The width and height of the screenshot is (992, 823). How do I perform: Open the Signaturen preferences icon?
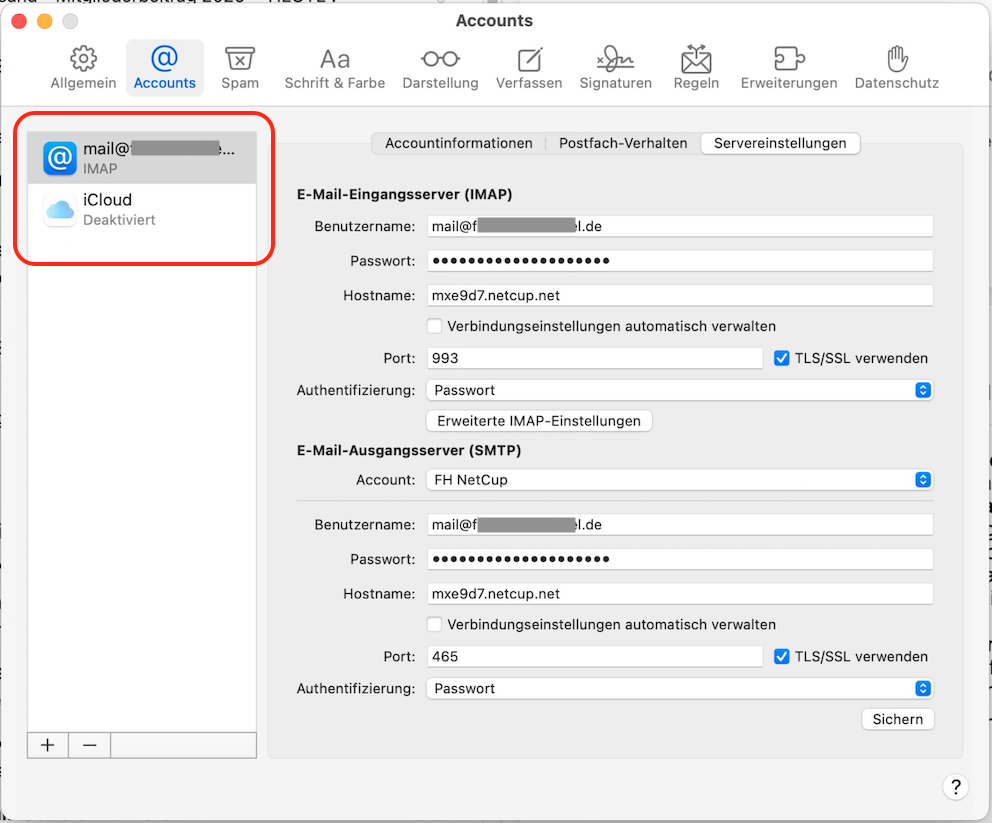pos(615,68)
